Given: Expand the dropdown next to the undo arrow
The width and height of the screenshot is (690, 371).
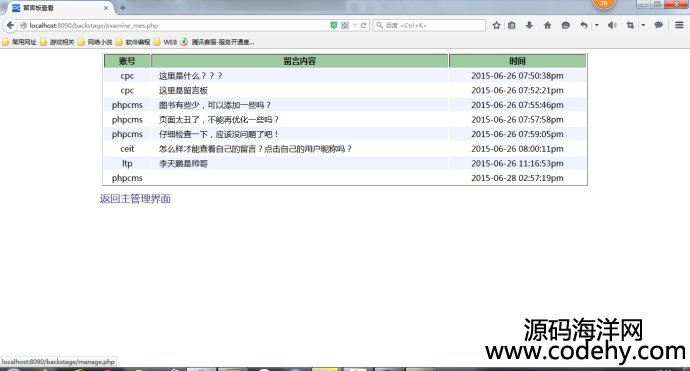Looking at the screenshot, I should 597,25.
